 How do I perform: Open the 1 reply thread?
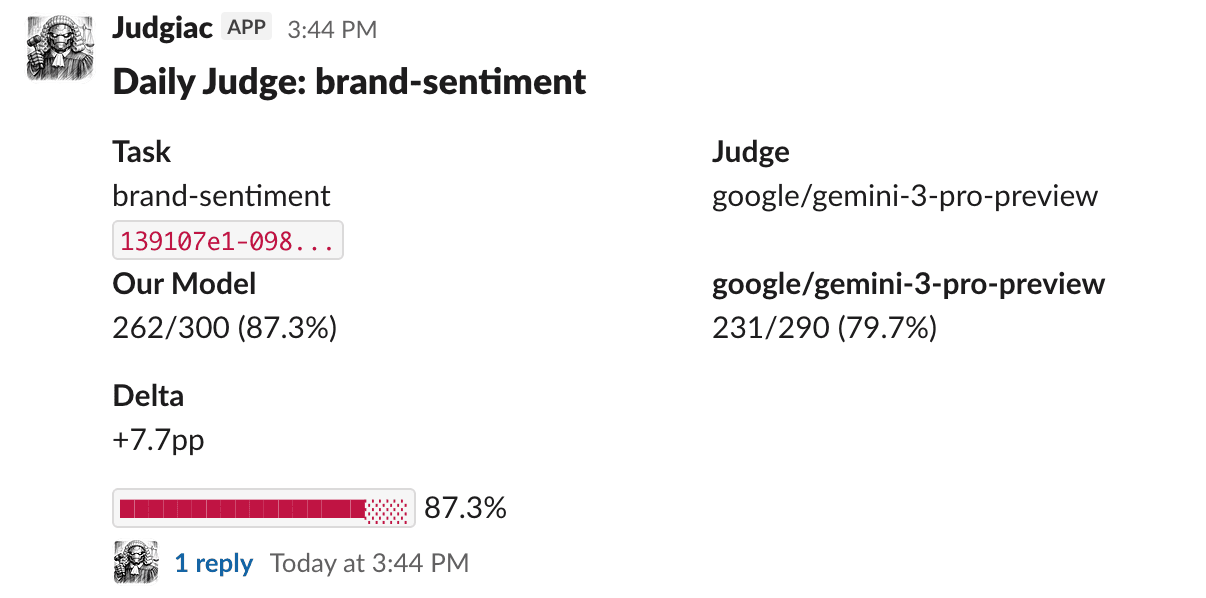tap(213, 562)
